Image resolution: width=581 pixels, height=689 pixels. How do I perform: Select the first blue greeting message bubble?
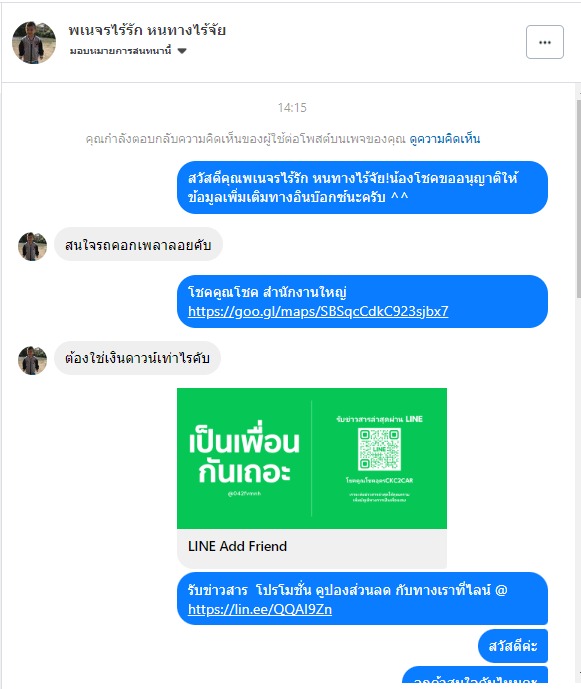click(363, 188)
